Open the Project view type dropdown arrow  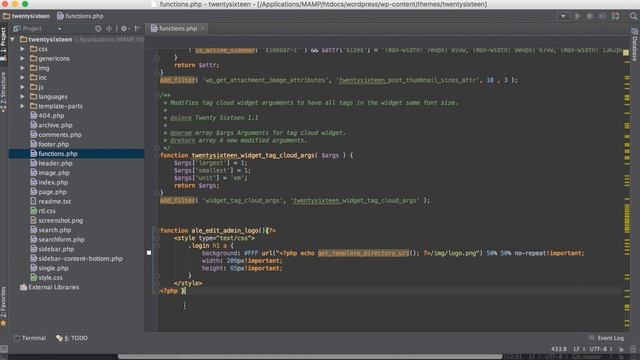60,29
